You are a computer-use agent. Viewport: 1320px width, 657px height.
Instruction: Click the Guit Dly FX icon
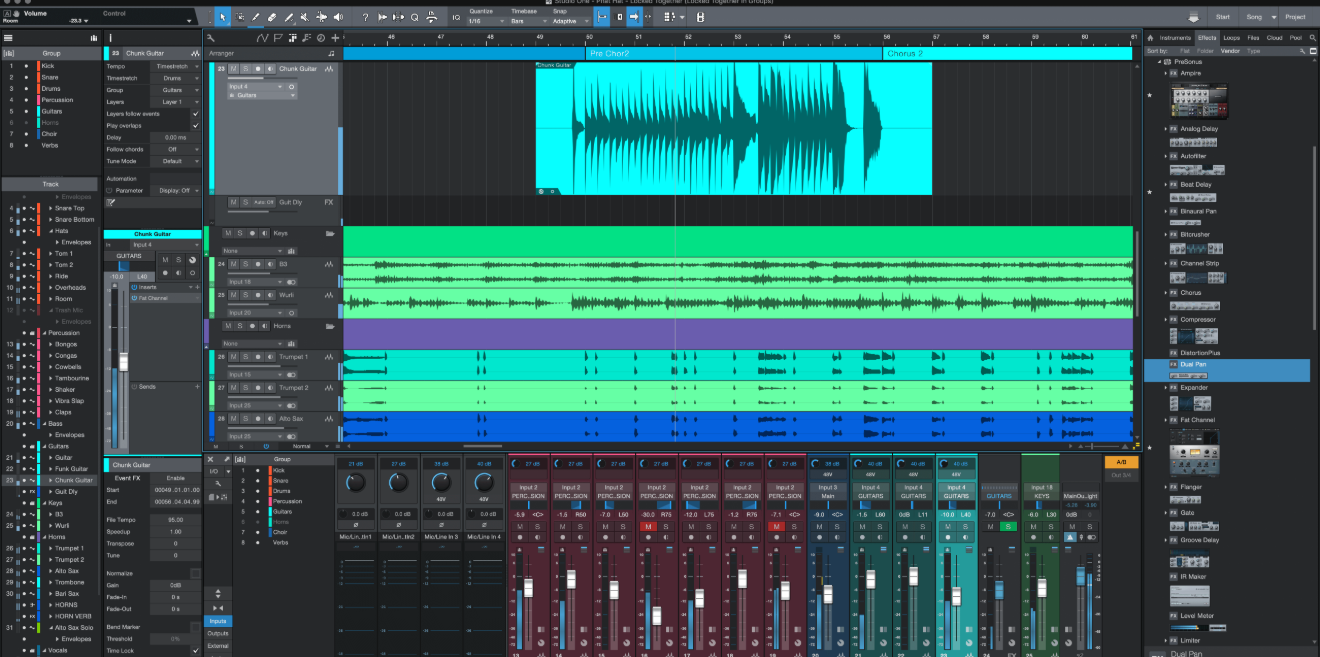coord(328,202)
